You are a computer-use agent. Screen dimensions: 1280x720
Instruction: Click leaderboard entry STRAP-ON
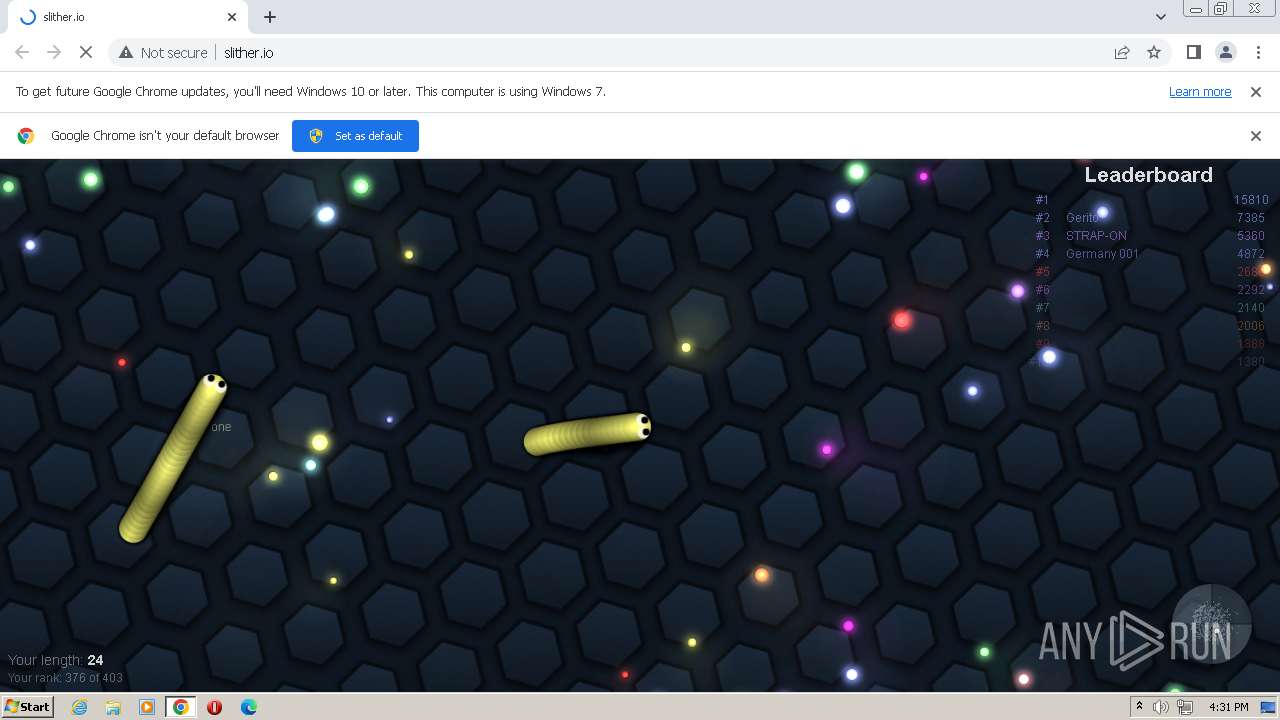click(1096, 236)
